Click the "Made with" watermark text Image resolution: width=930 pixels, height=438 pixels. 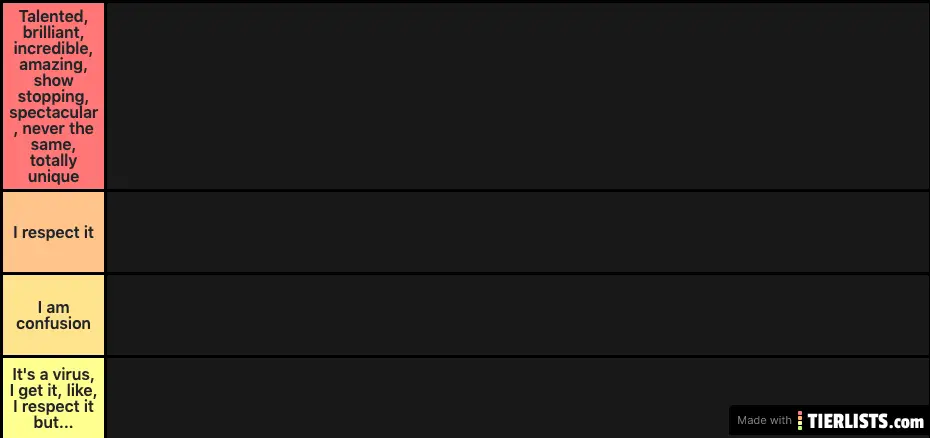click(x=764, y=421)
